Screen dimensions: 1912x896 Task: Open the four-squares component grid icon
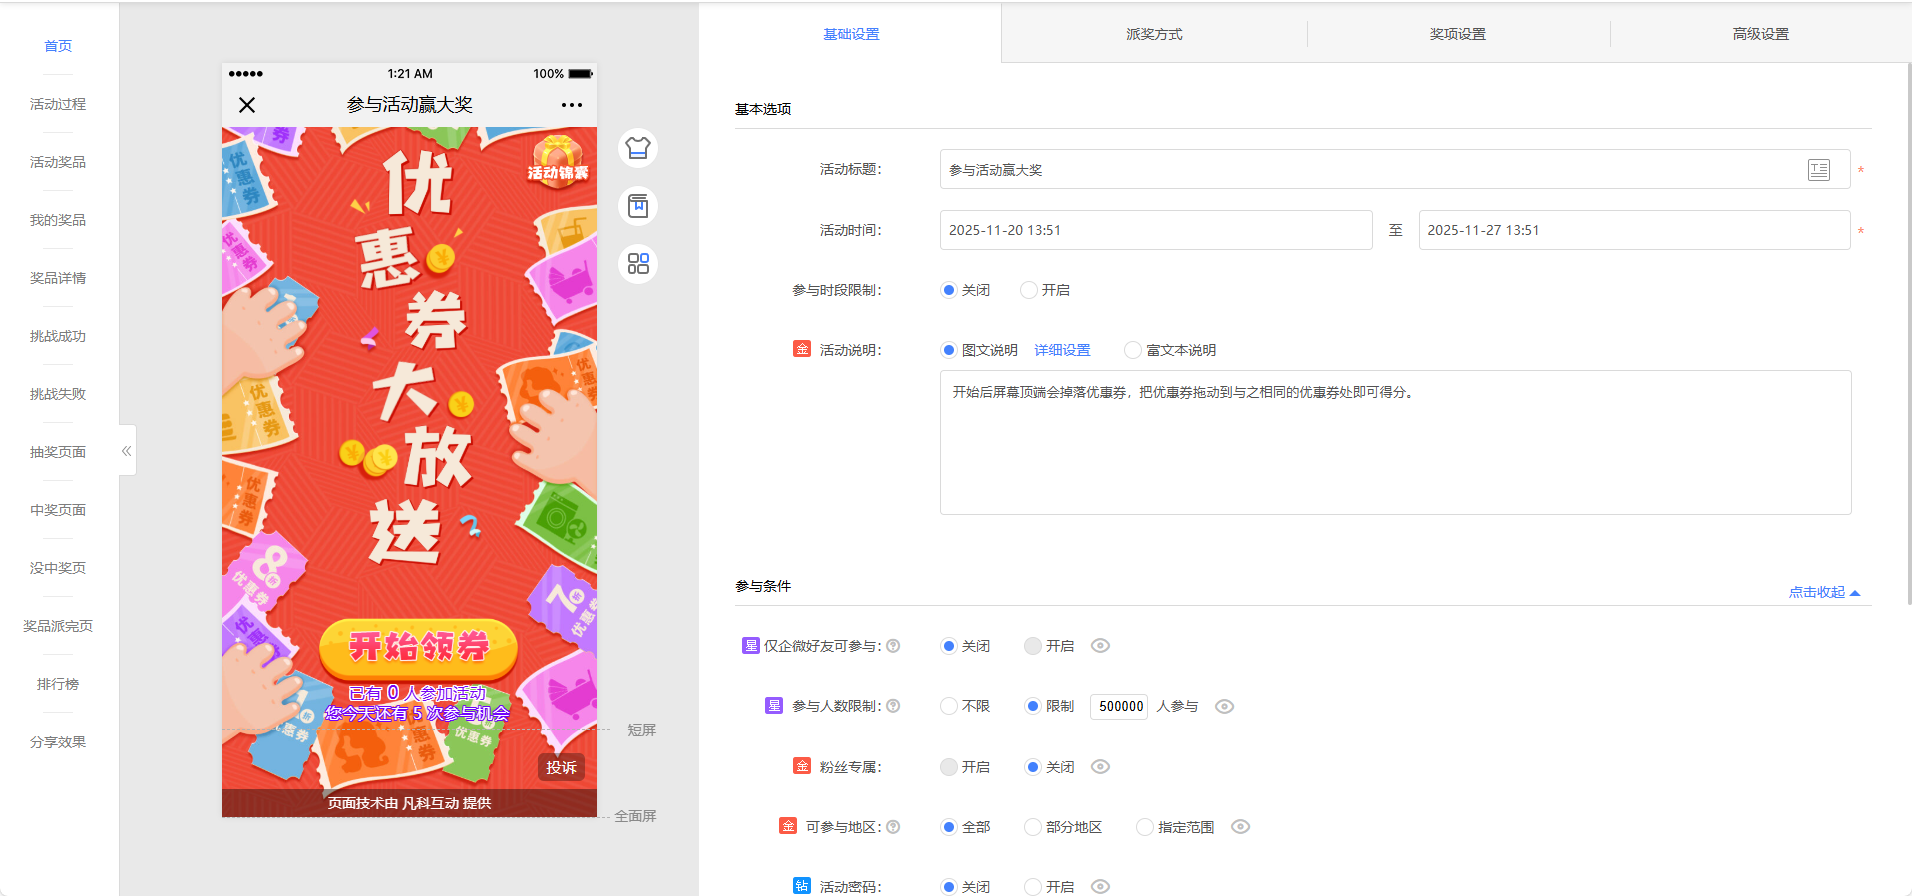[x=638, y=264]
